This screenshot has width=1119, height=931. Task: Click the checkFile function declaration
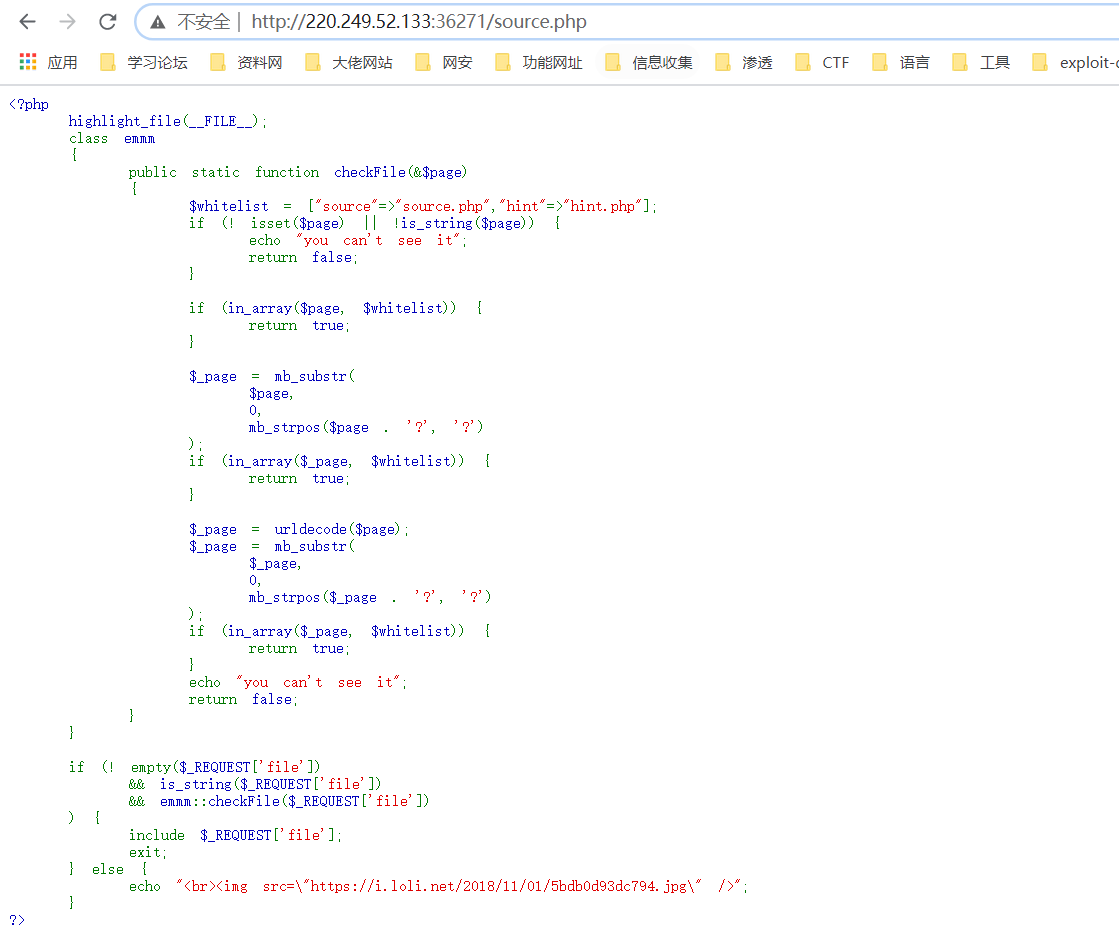click(x=298, y=172)
